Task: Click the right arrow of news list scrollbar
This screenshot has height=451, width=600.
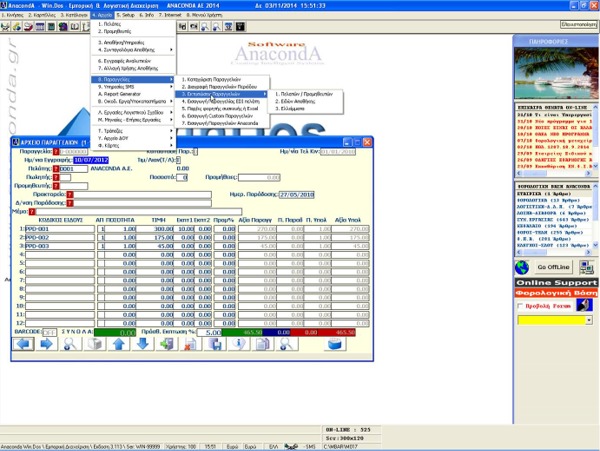Action: click(589, 174)
